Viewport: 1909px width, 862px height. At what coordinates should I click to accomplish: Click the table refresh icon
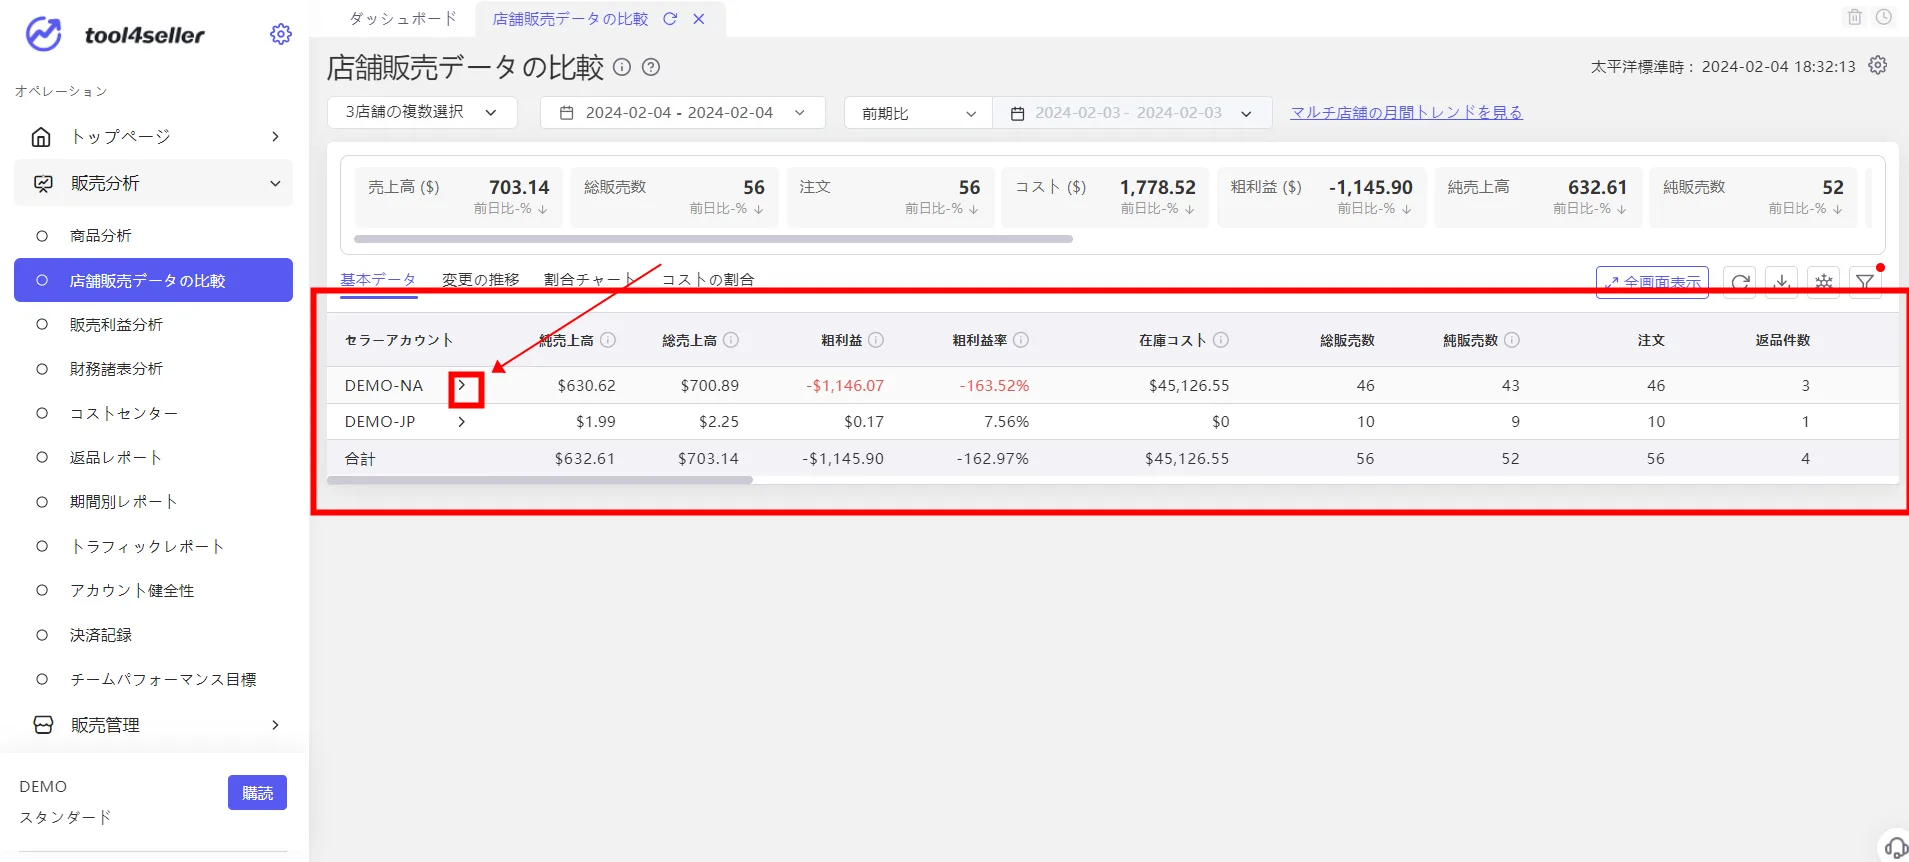coord(1740,282)
